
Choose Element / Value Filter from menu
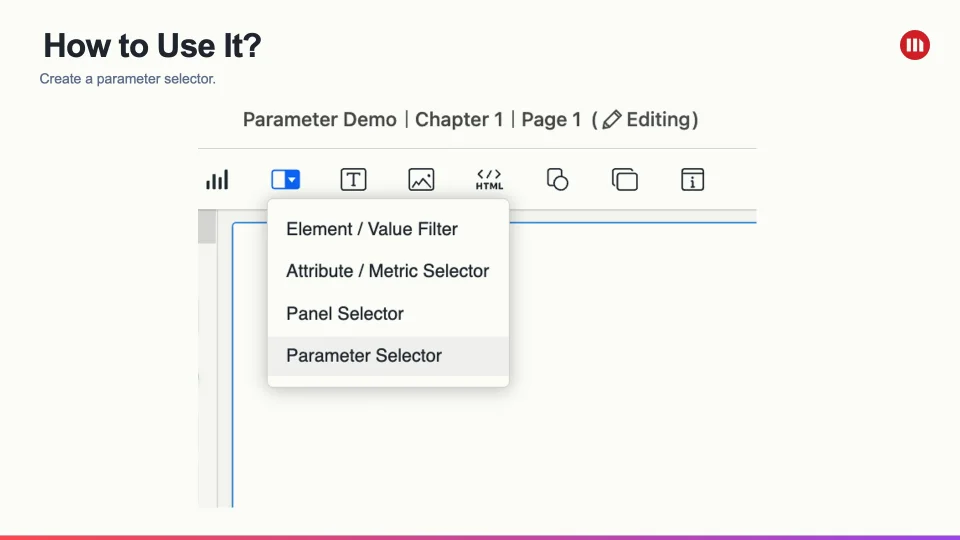coord(372,229)
